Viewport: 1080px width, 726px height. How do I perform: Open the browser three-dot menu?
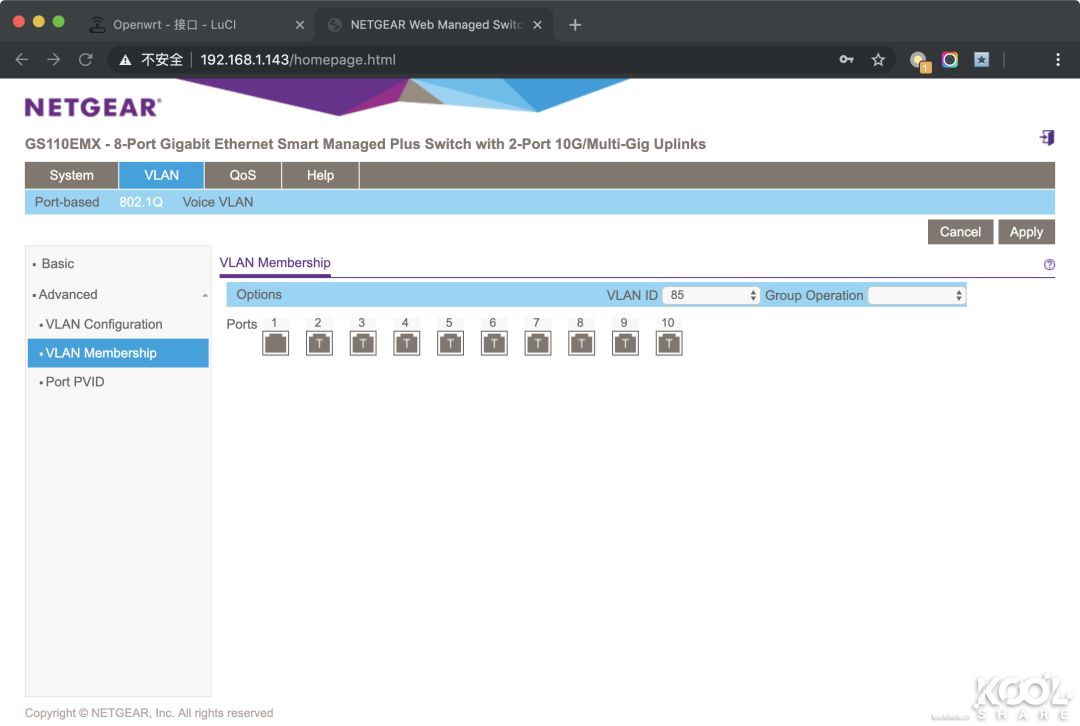[x=1058, y=60]
